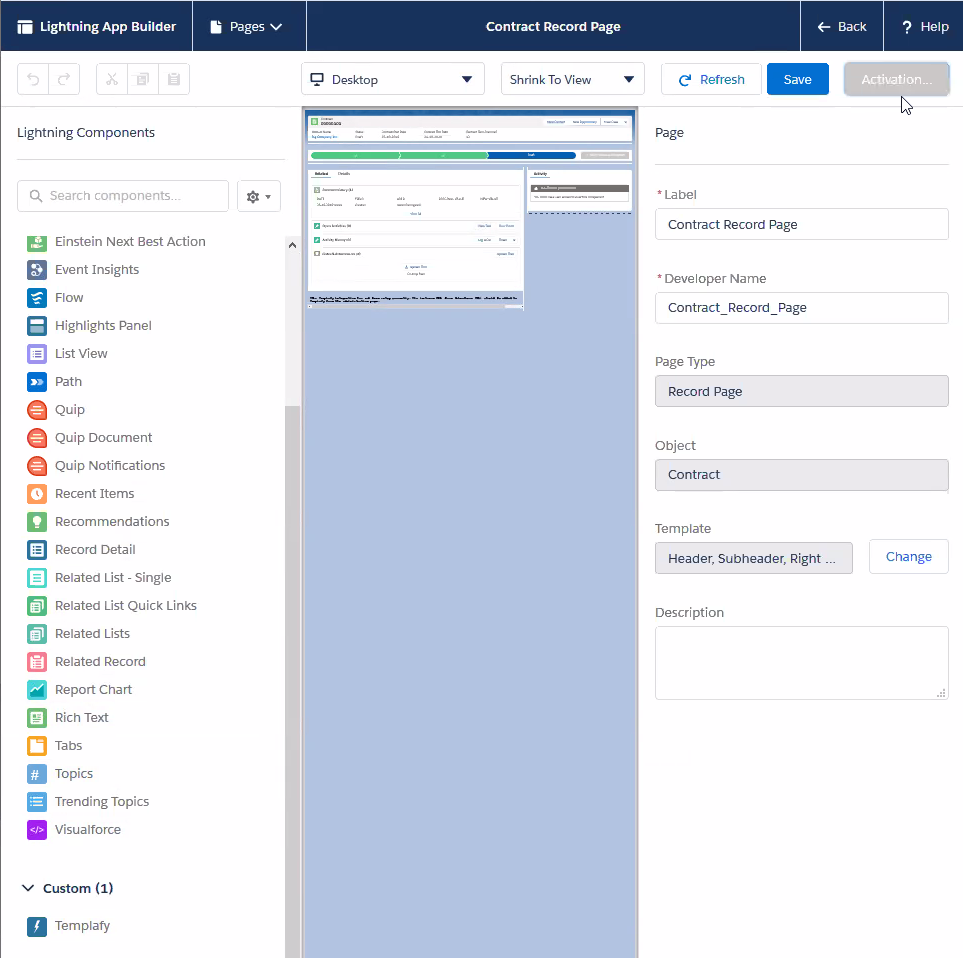Save the Contract Record Page
The height and width of the screenshot is (958, 963).
(x=797, y=79)
